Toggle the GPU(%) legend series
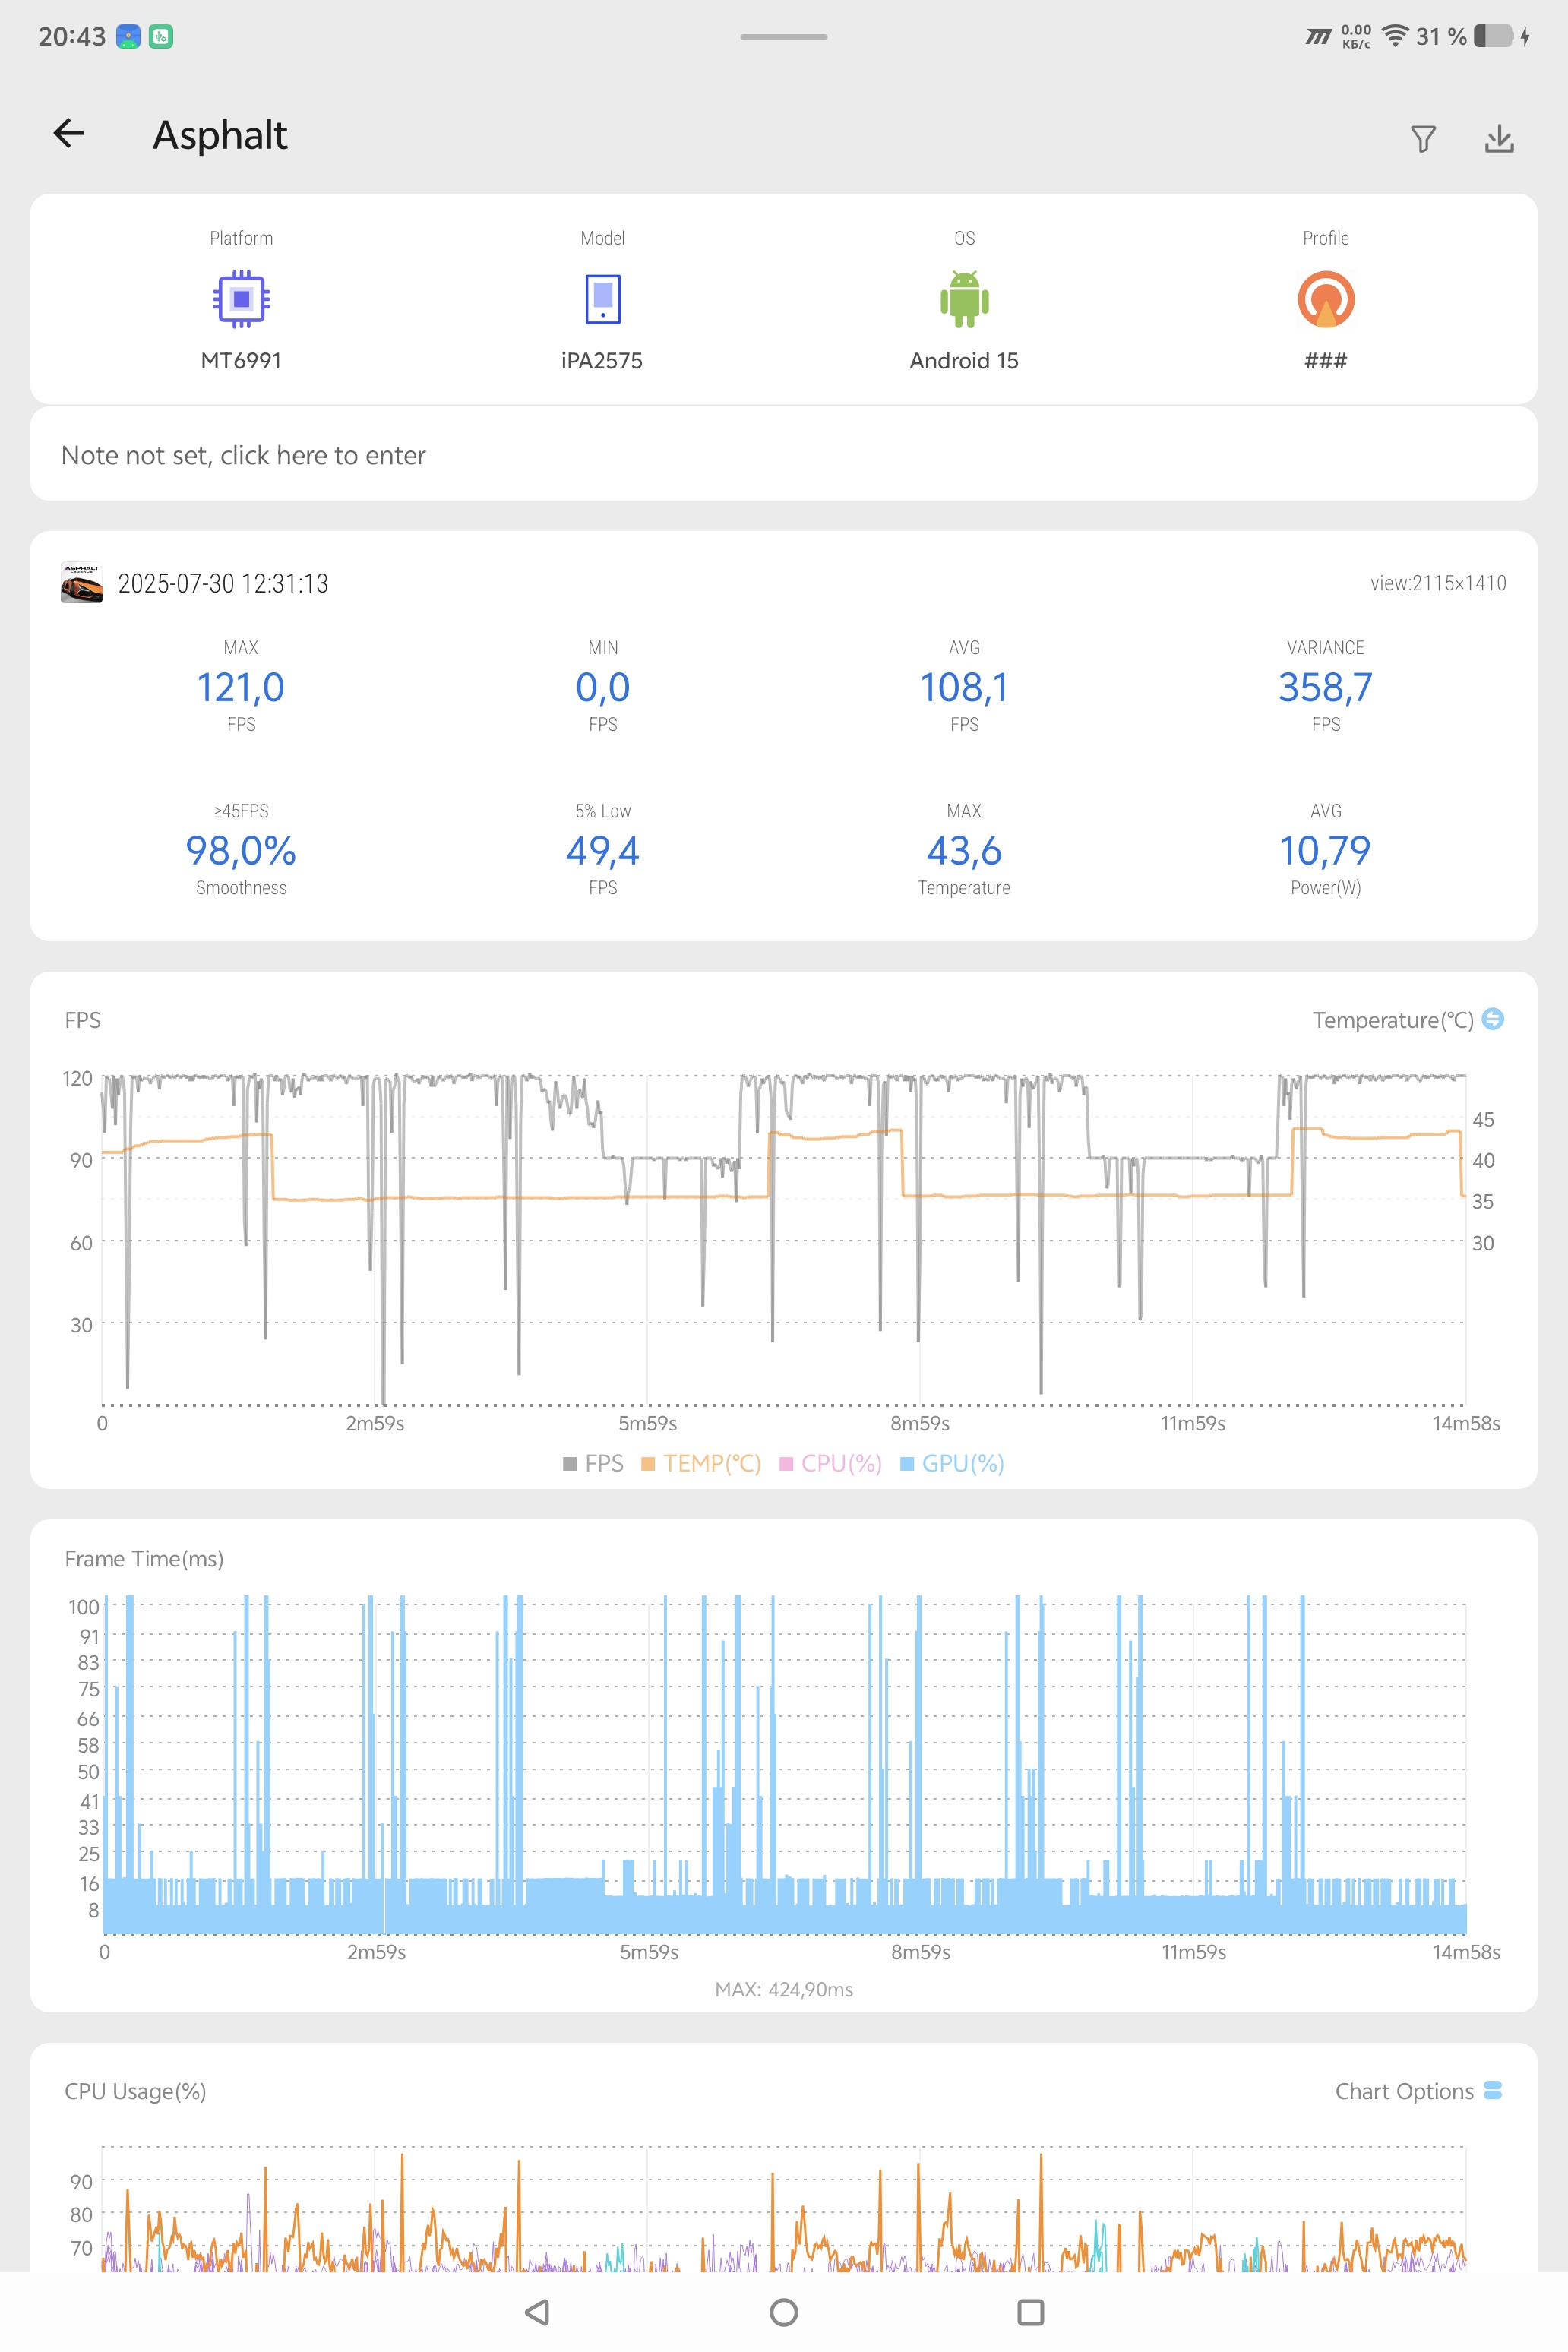 tap(952, 1463)
